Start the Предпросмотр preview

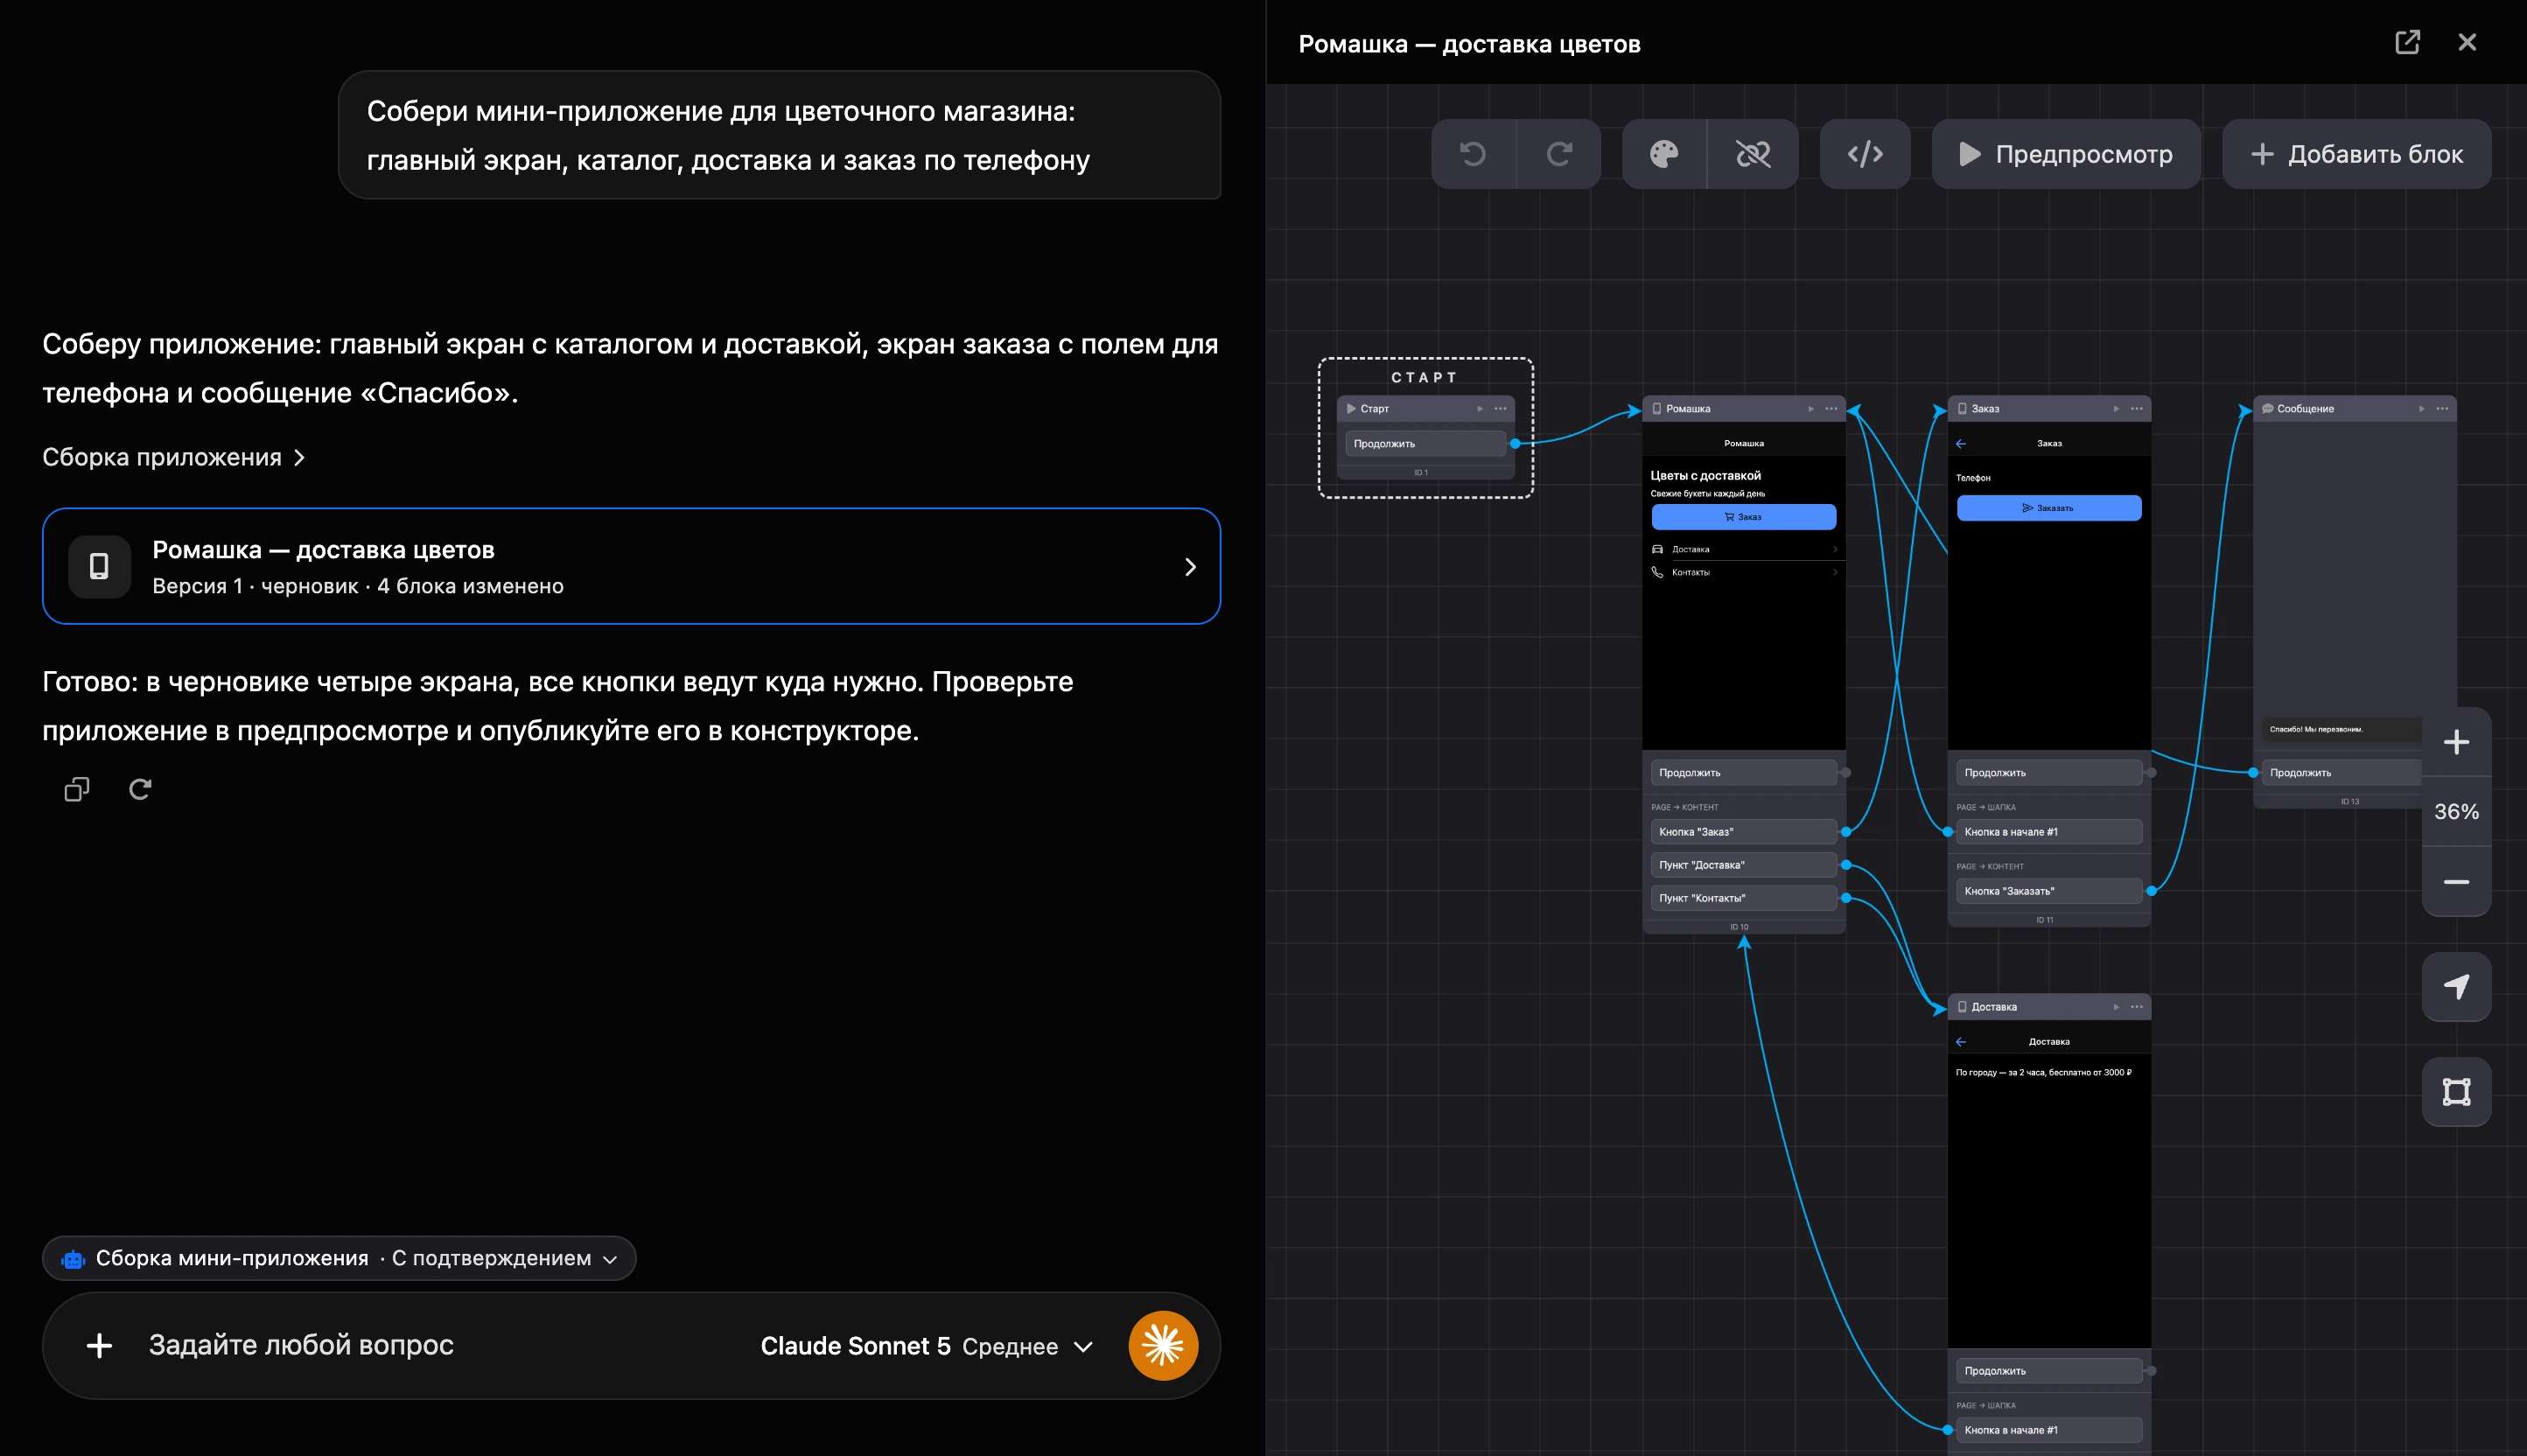click(x=2066, y=154)
